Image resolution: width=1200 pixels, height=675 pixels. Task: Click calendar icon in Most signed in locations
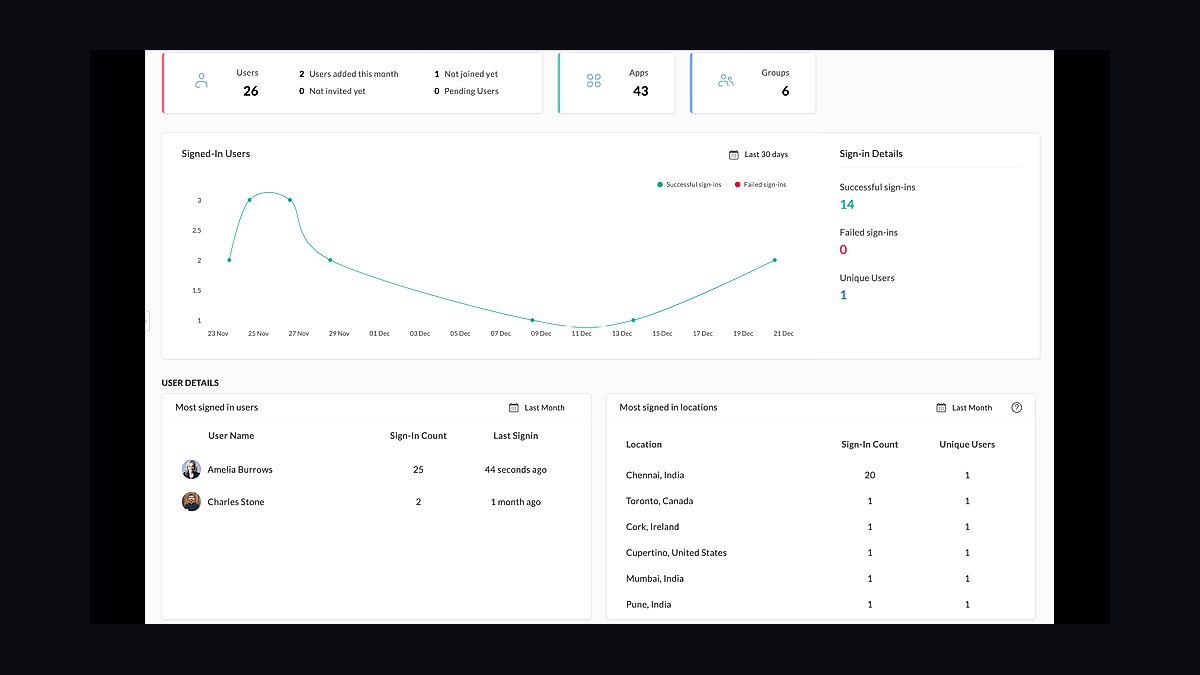pyautogui.click(x=941, y=408)
